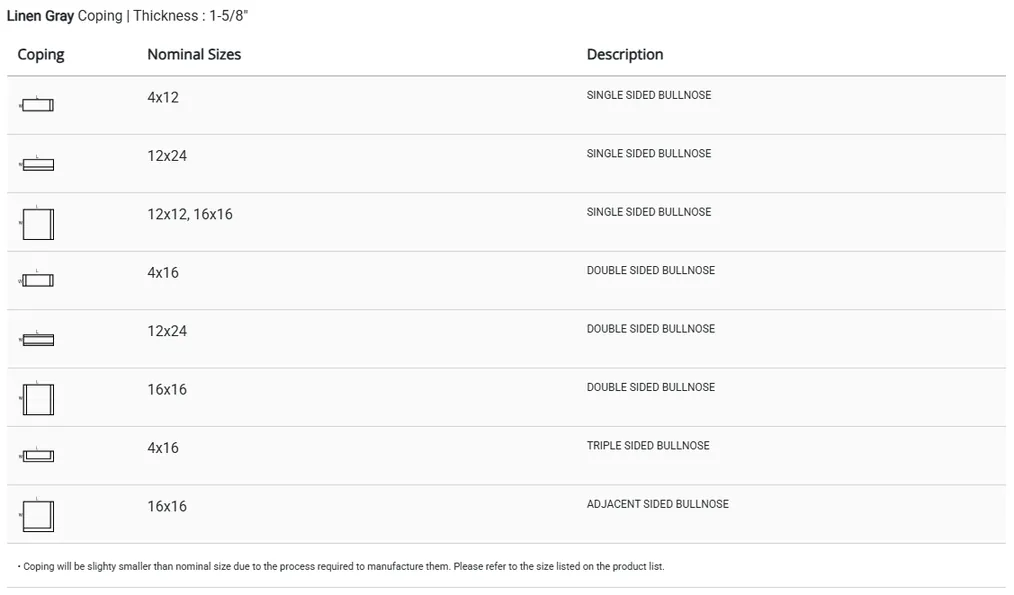Click the Linen Gray Coping thickness heading

127,16
